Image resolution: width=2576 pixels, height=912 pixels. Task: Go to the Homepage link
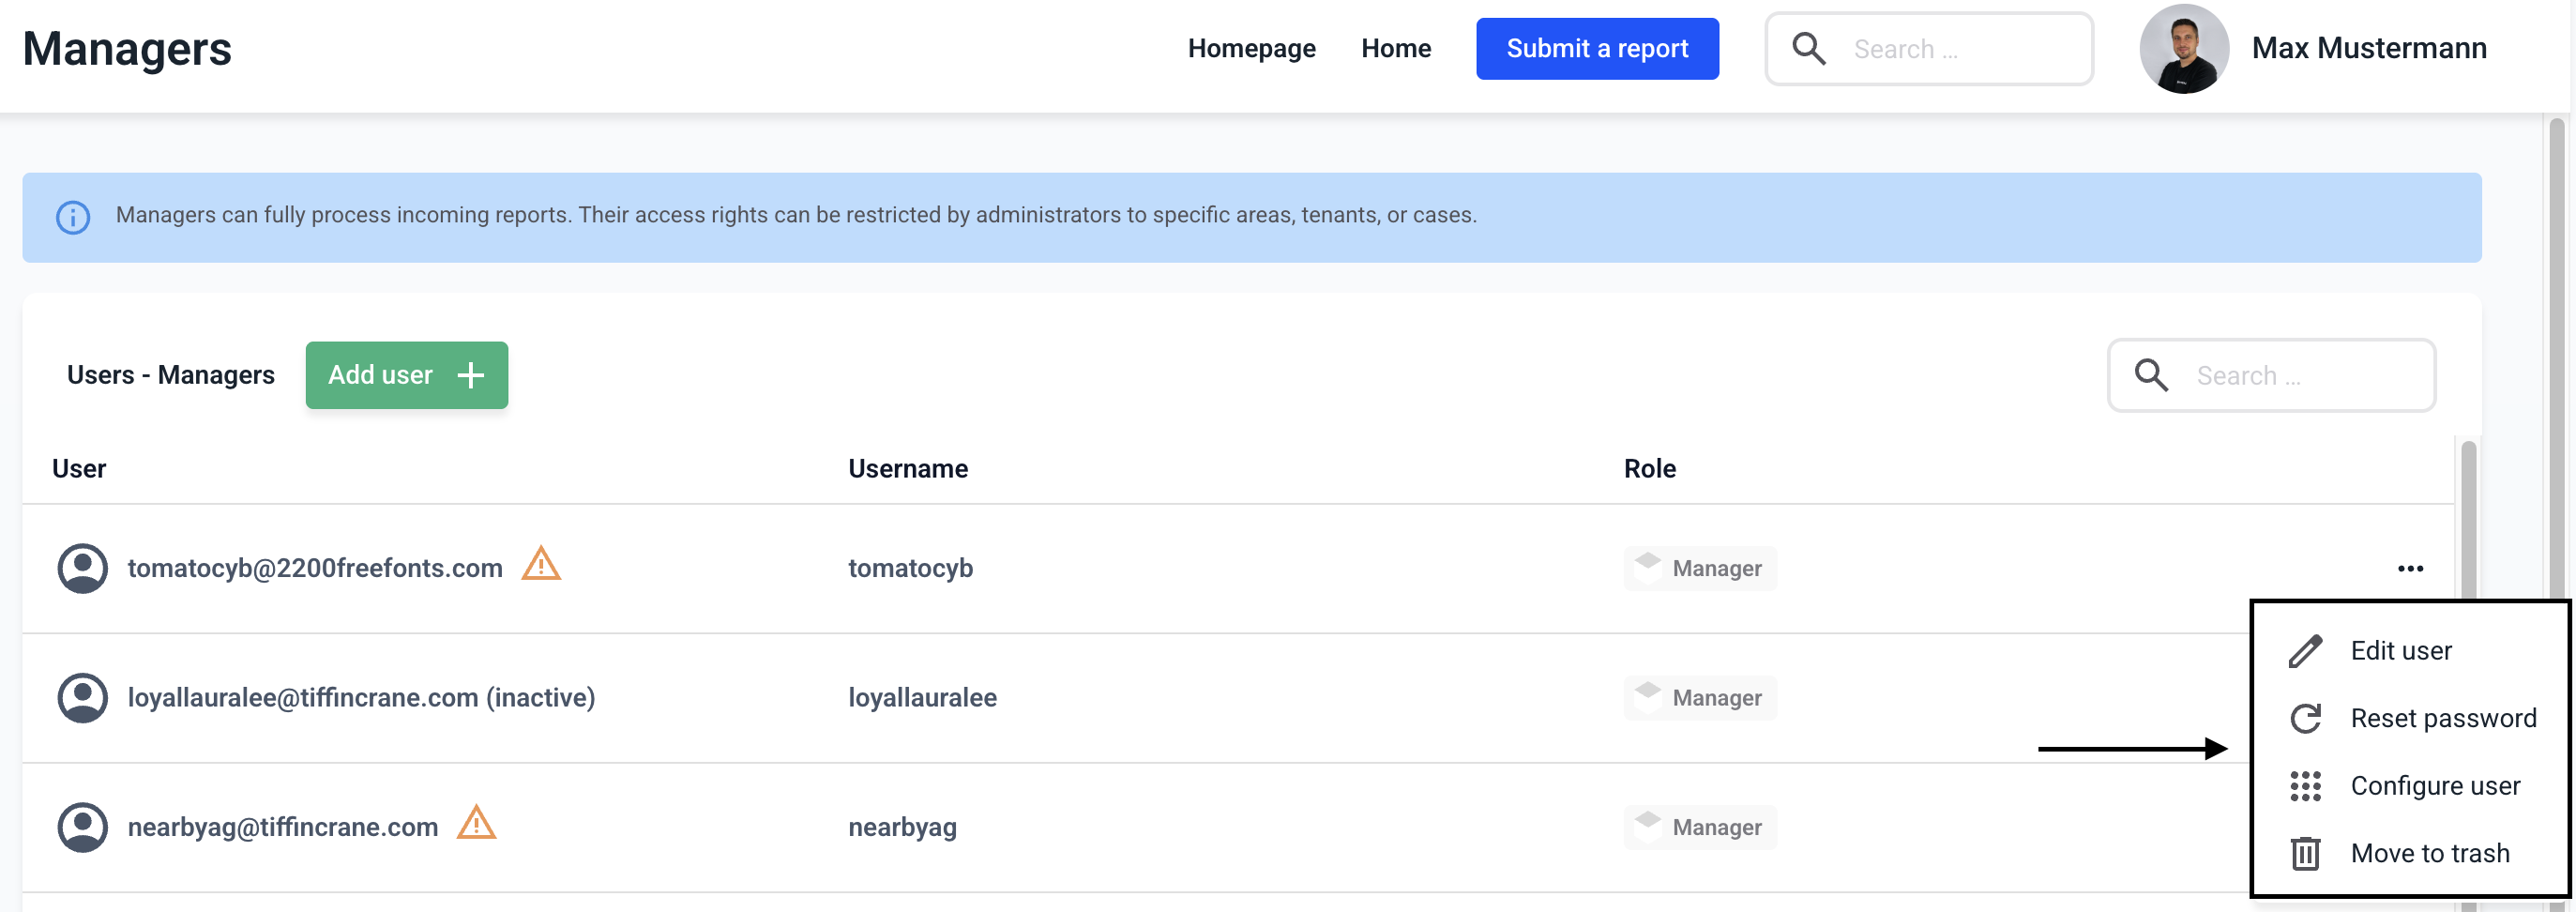[1251, 48]
